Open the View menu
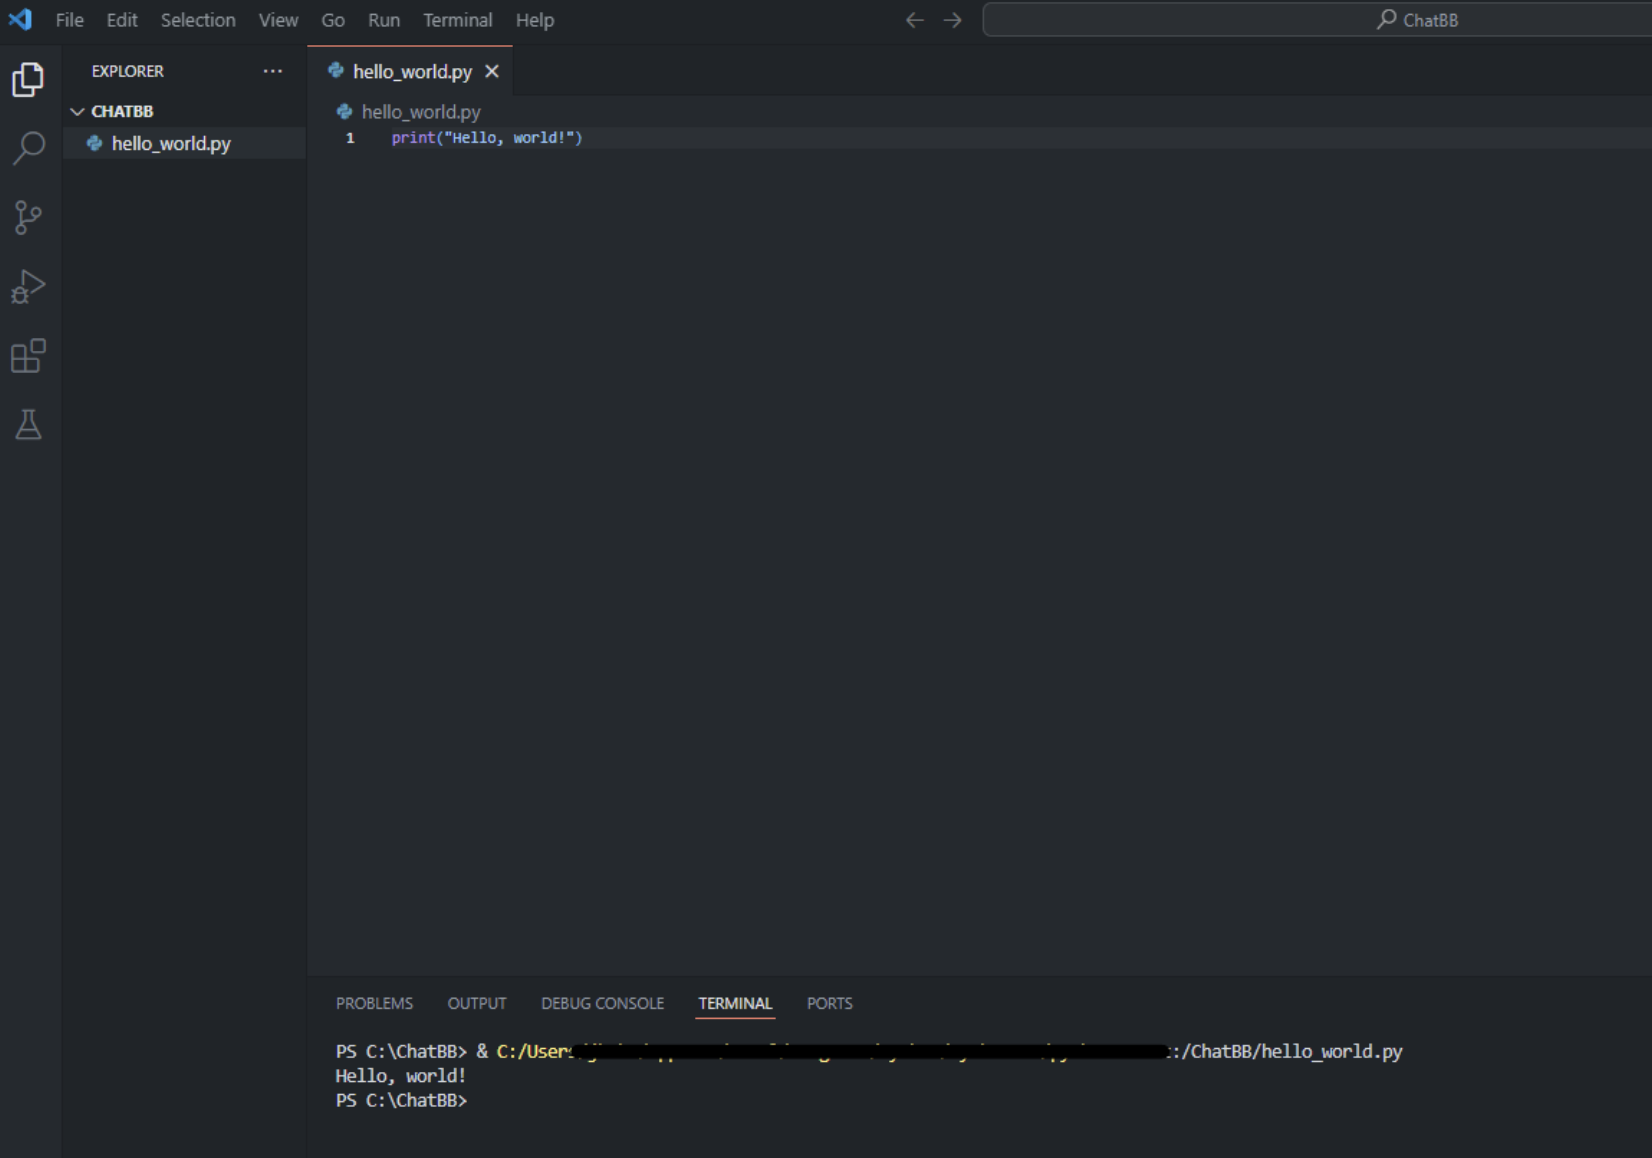The height and width of the screenshot is (1158, 1652). (x=278, y=20)
